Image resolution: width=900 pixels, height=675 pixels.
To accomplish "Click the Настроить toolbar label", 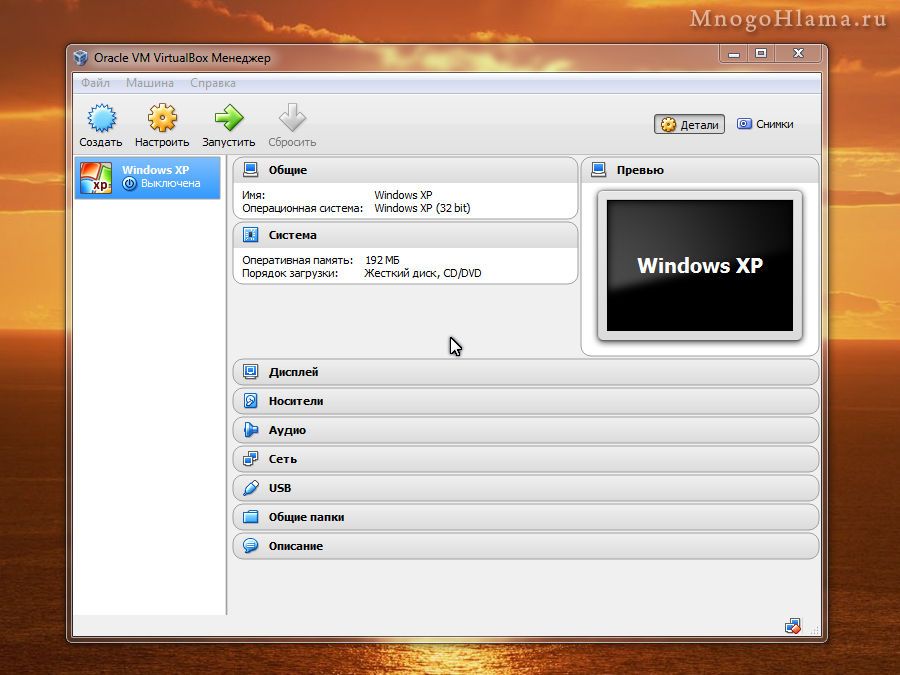I will (162, 142).
